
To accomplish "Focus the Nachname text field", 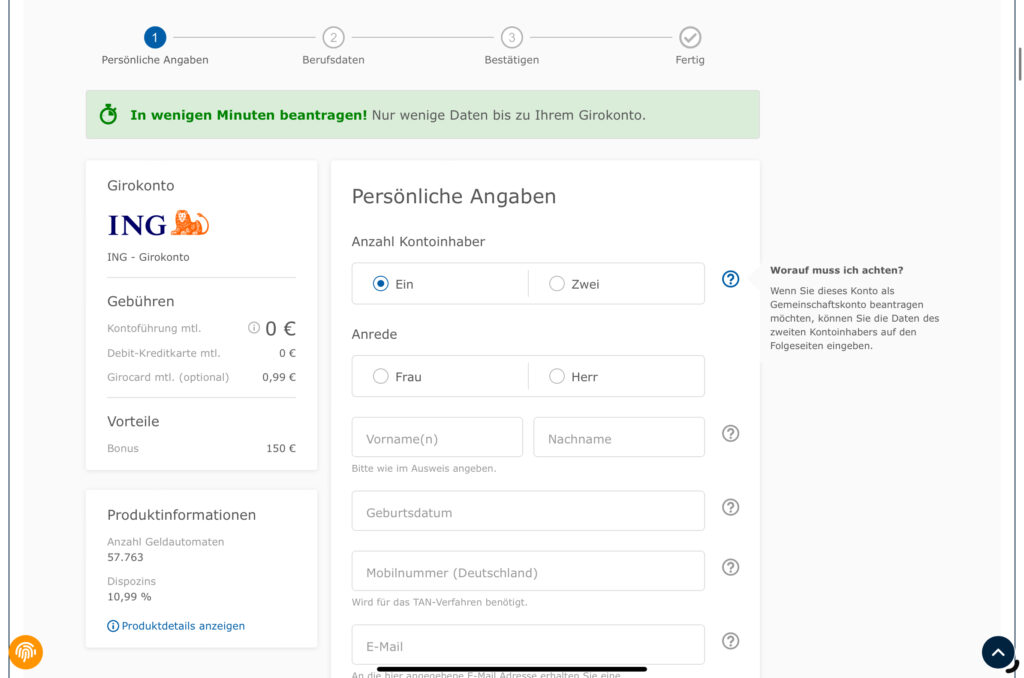I will tap(618, 438).
